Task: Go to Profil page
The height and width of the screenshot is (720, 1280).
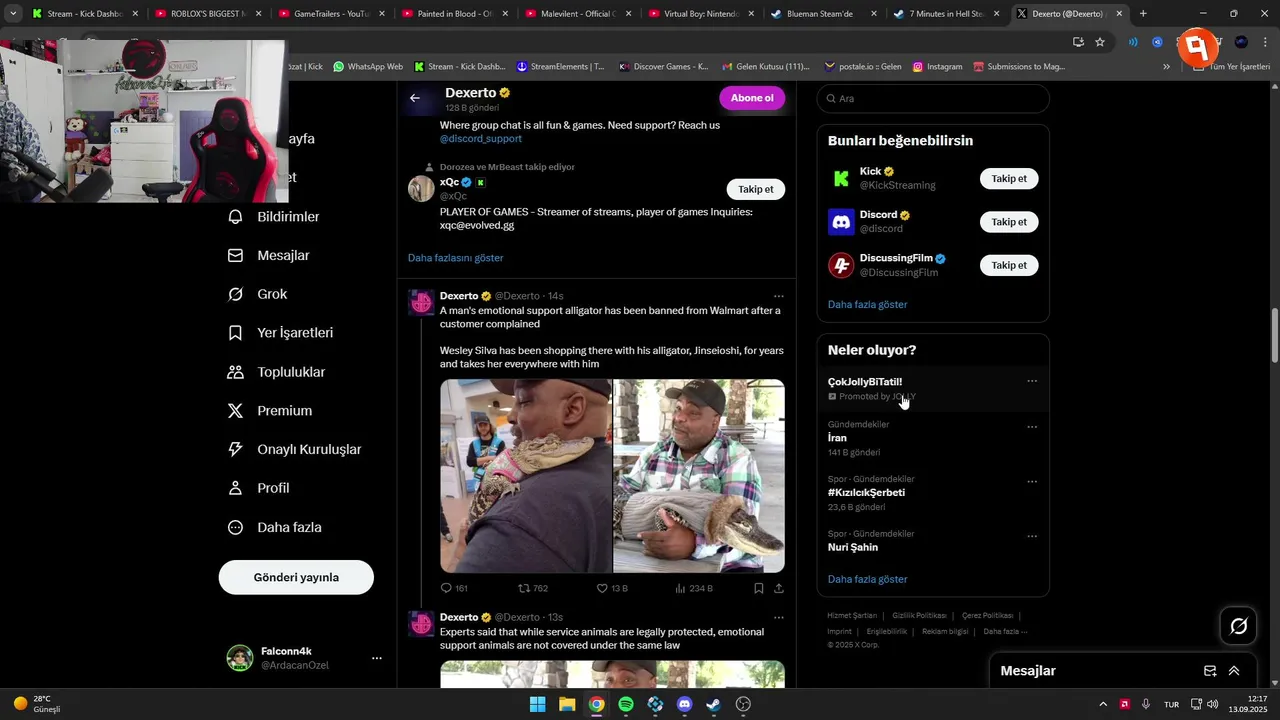Action: [x=259, y=488]
